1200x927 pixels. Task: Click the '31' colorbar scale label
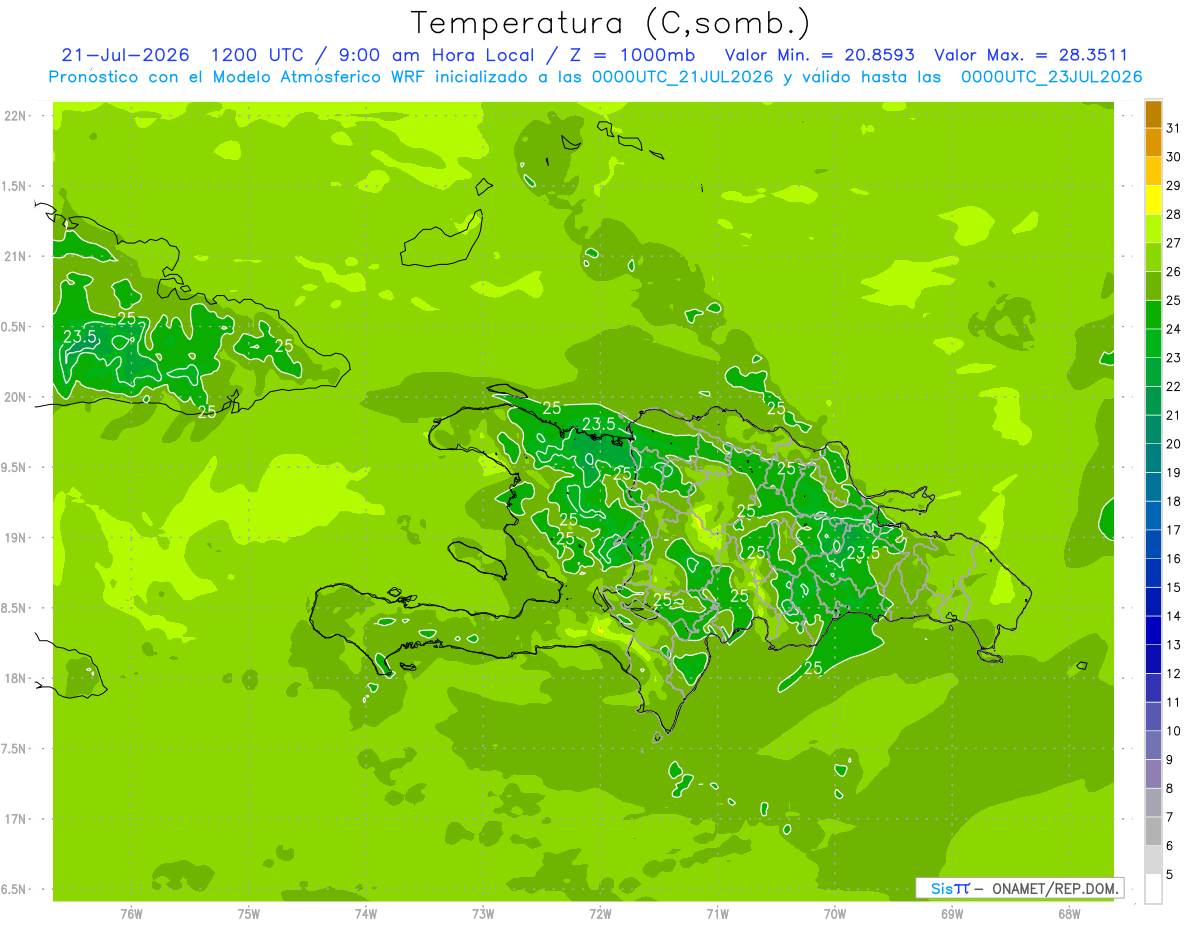(1174, 128)
